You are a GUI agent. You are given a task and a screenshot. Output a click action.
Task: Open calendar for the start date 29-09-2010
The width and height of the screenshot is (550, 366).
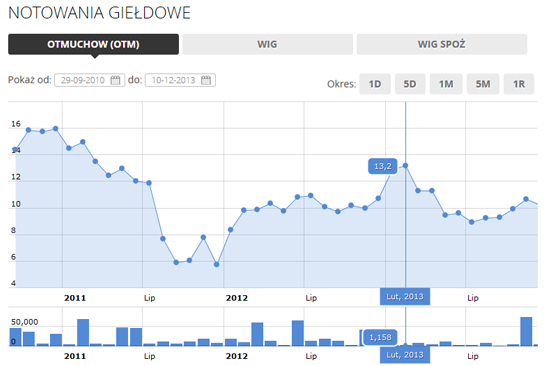coord(115,80)
